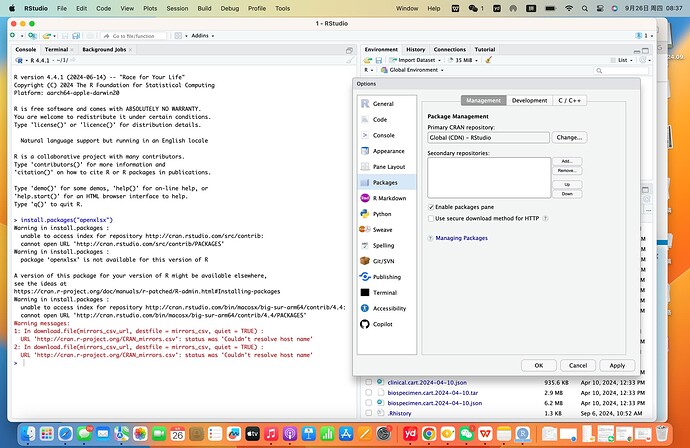Click Add... for secondary repositories

tap(567, 161)
